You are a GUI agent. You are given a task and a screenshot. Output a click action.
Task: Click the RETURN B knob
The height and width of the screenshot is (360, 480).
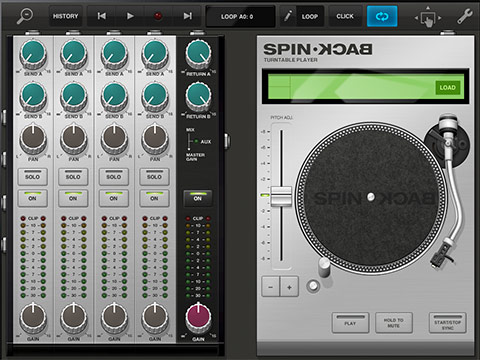[198, 97]
